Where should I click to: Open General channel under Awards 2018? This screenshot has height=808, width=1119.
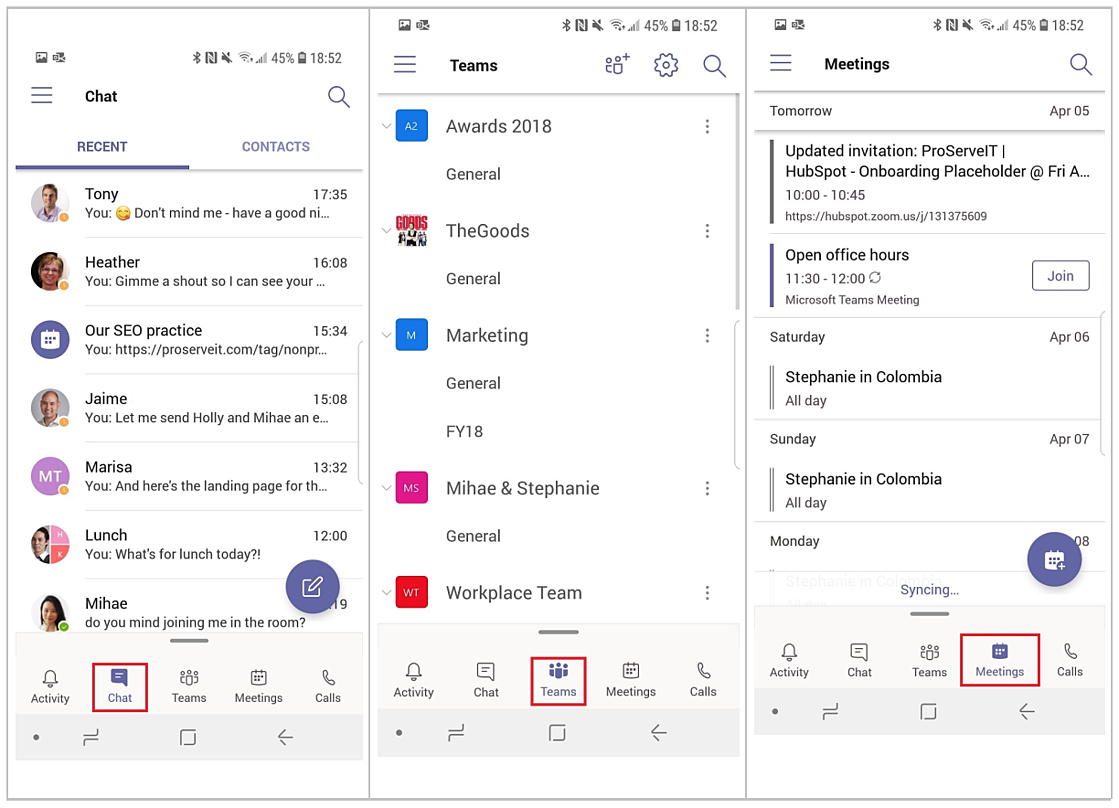pyautogui.click(x=473, y=174)
